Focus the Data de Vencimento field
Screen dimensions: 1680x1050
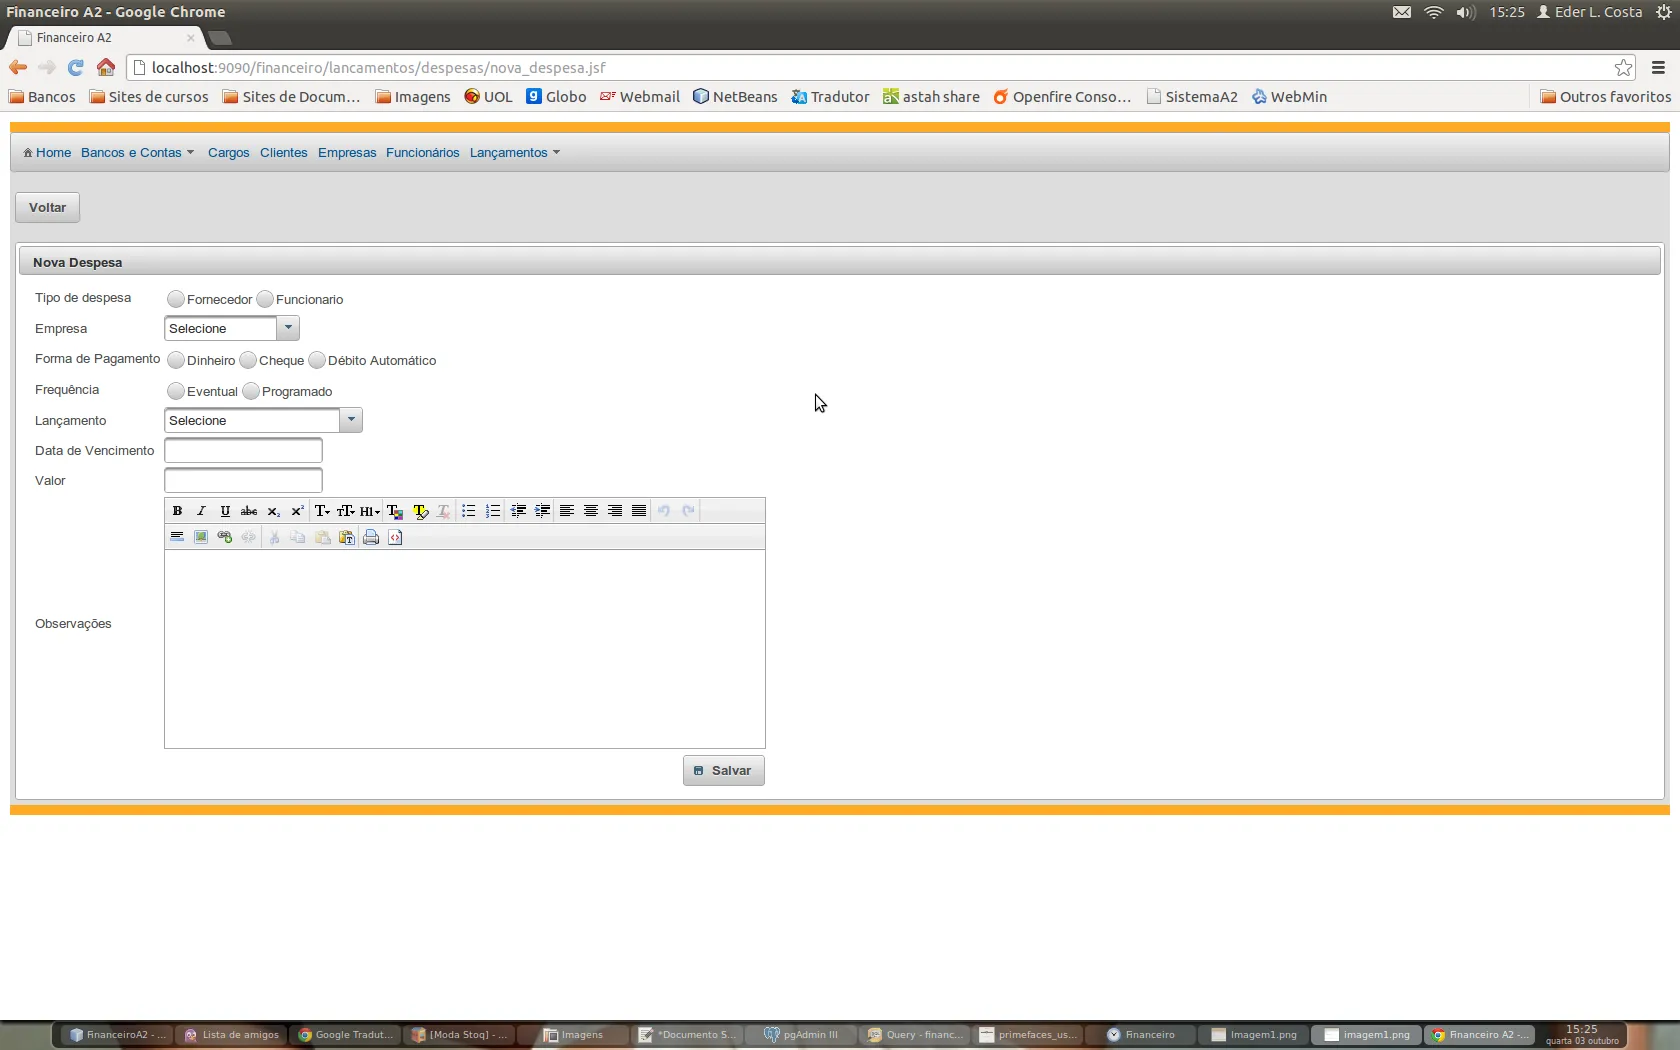(x=243, y=450)
